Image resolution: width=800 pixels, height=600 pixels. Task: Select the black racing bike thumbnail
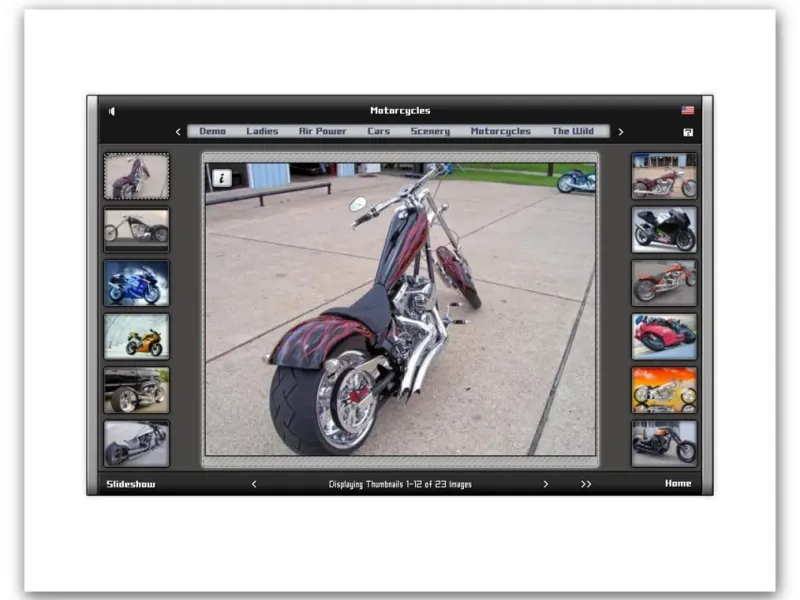point(664,230)
